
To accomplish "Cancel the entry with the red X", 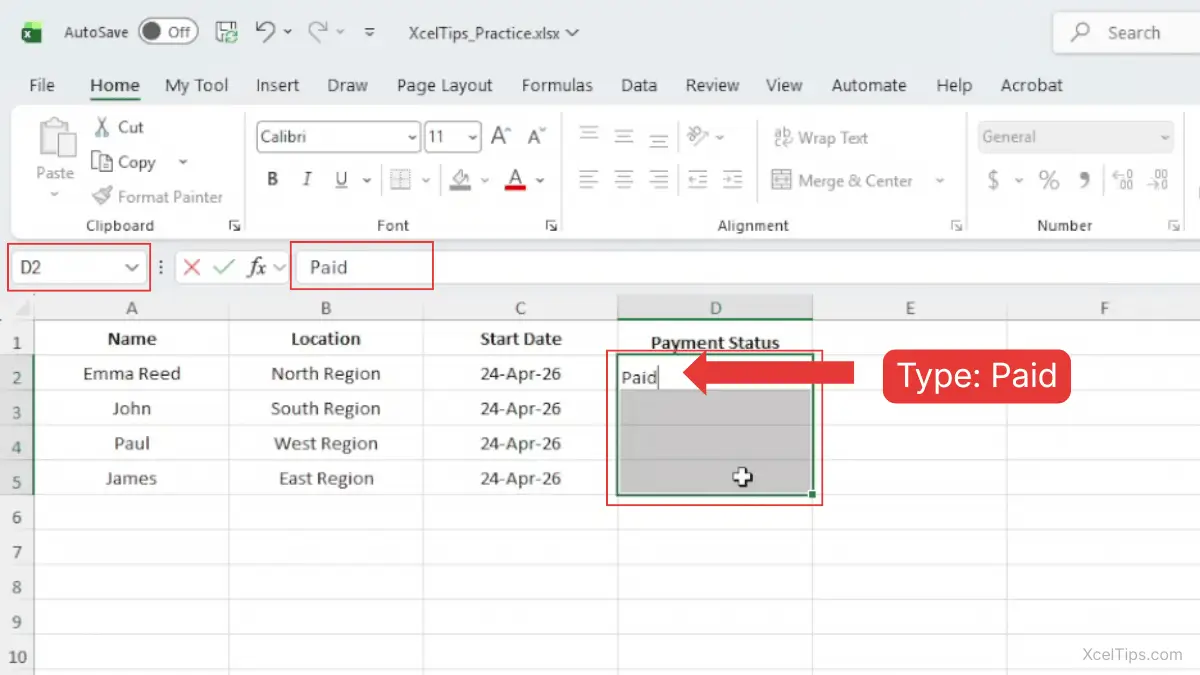I will click(x=192, y=267).
